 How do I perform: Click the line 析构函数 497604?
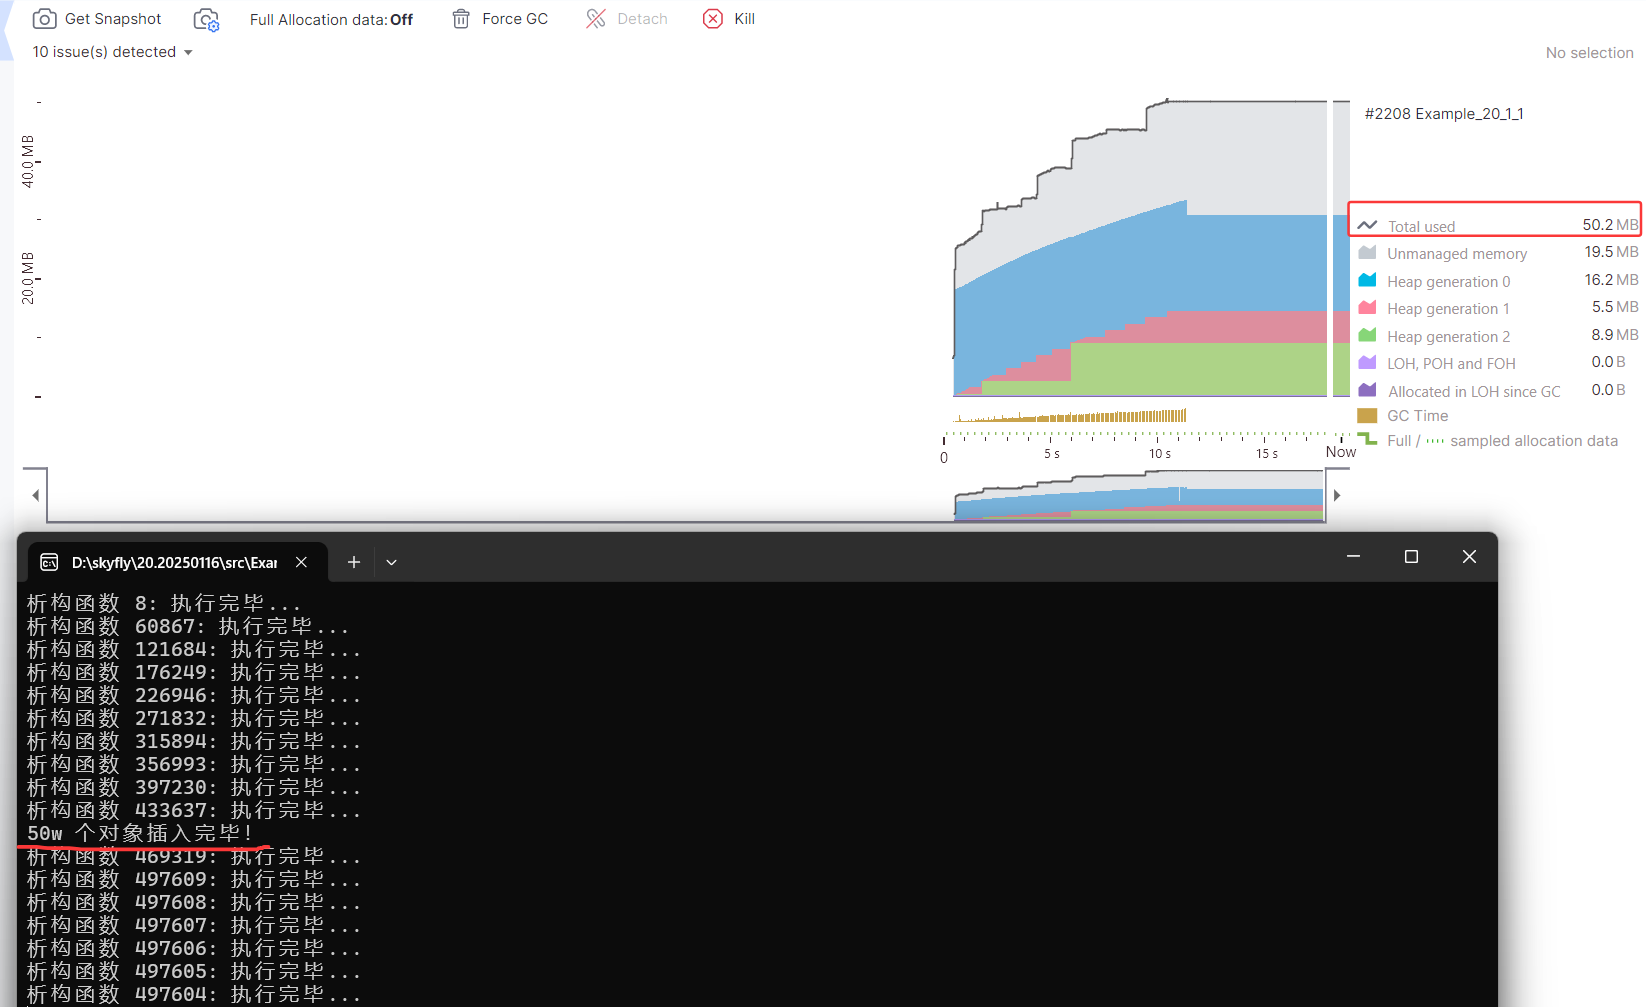[x=194, y=995]
